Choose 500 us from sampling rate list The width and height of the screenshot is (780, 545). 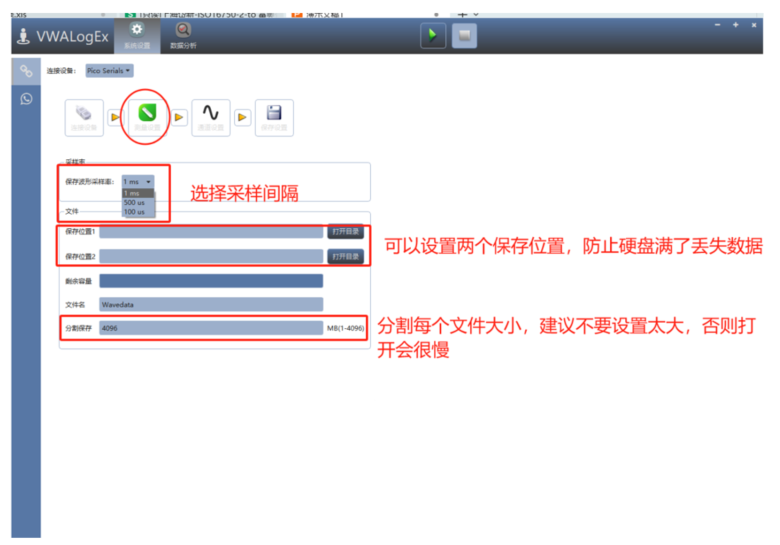click(x=134, y=202)
